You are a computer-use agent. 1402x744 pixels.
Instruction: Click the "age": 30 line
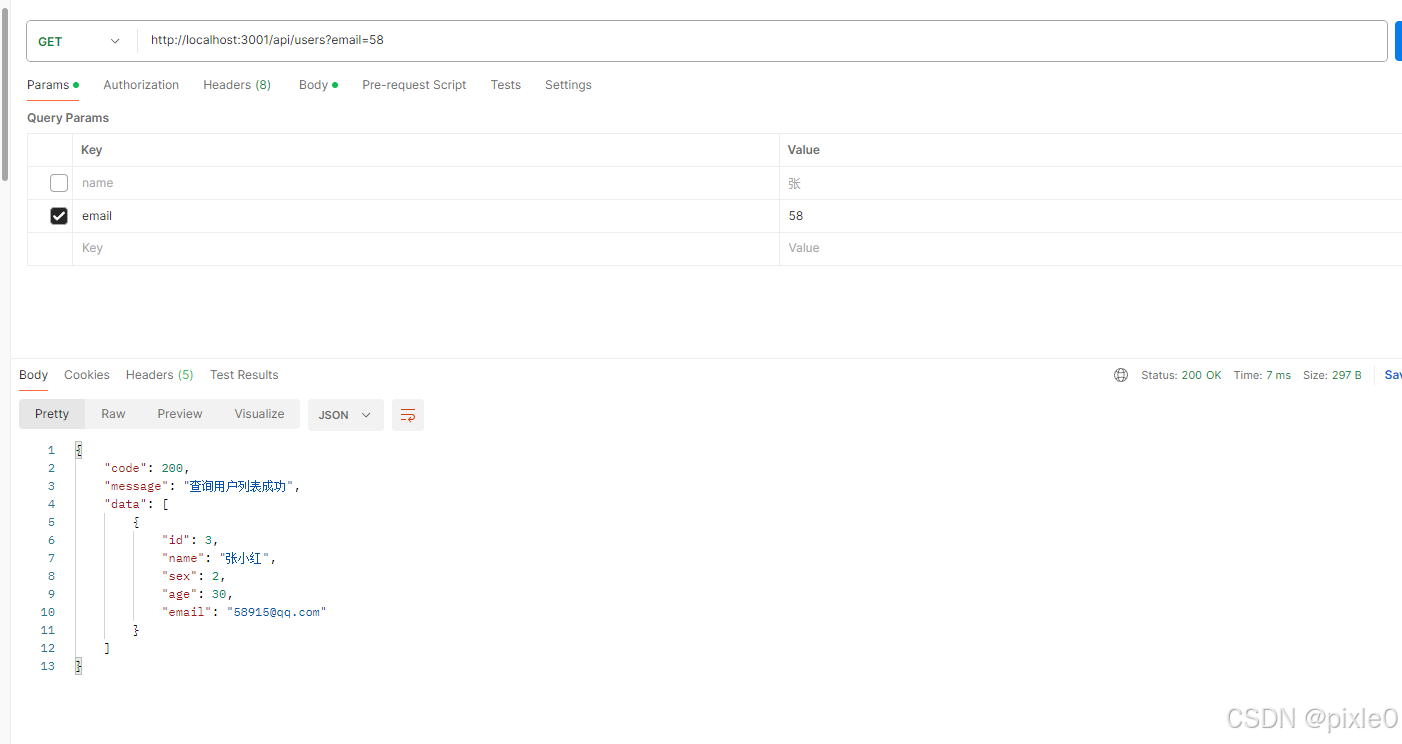[x=197, y=594]
